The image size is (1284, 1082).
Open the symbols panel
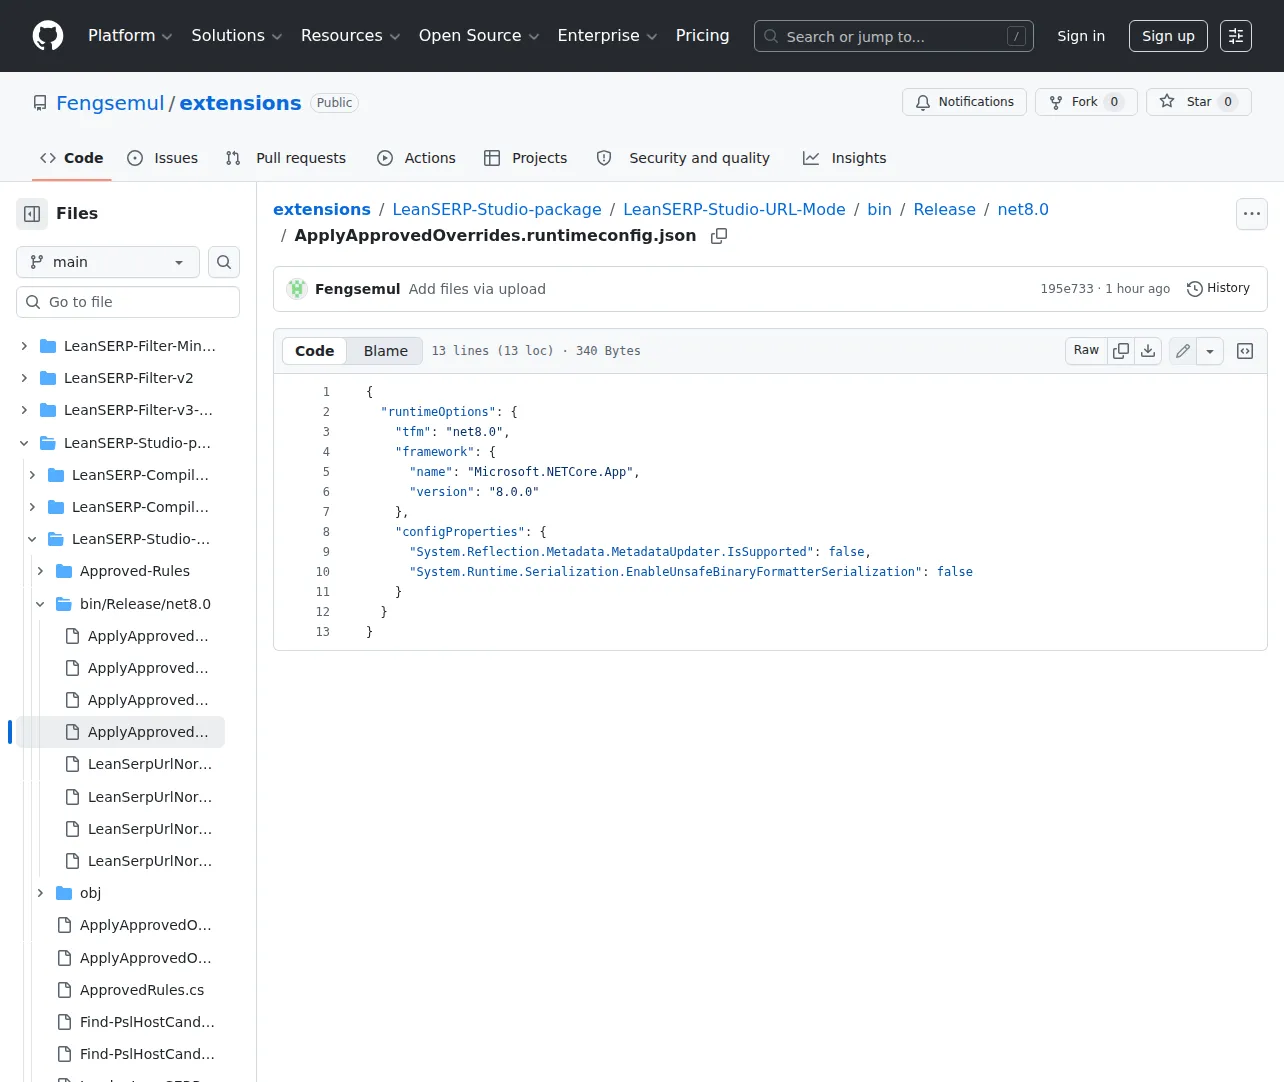click(1245, 351)
